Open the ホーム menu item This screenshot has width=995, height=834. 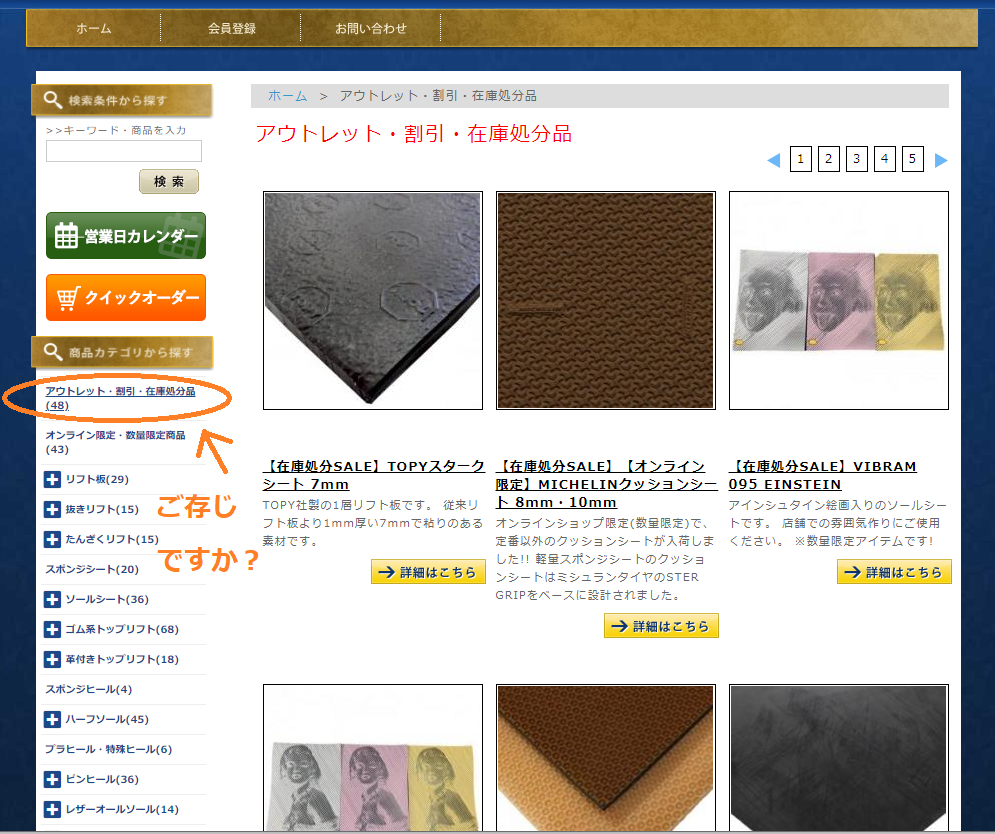coord(94,29)
